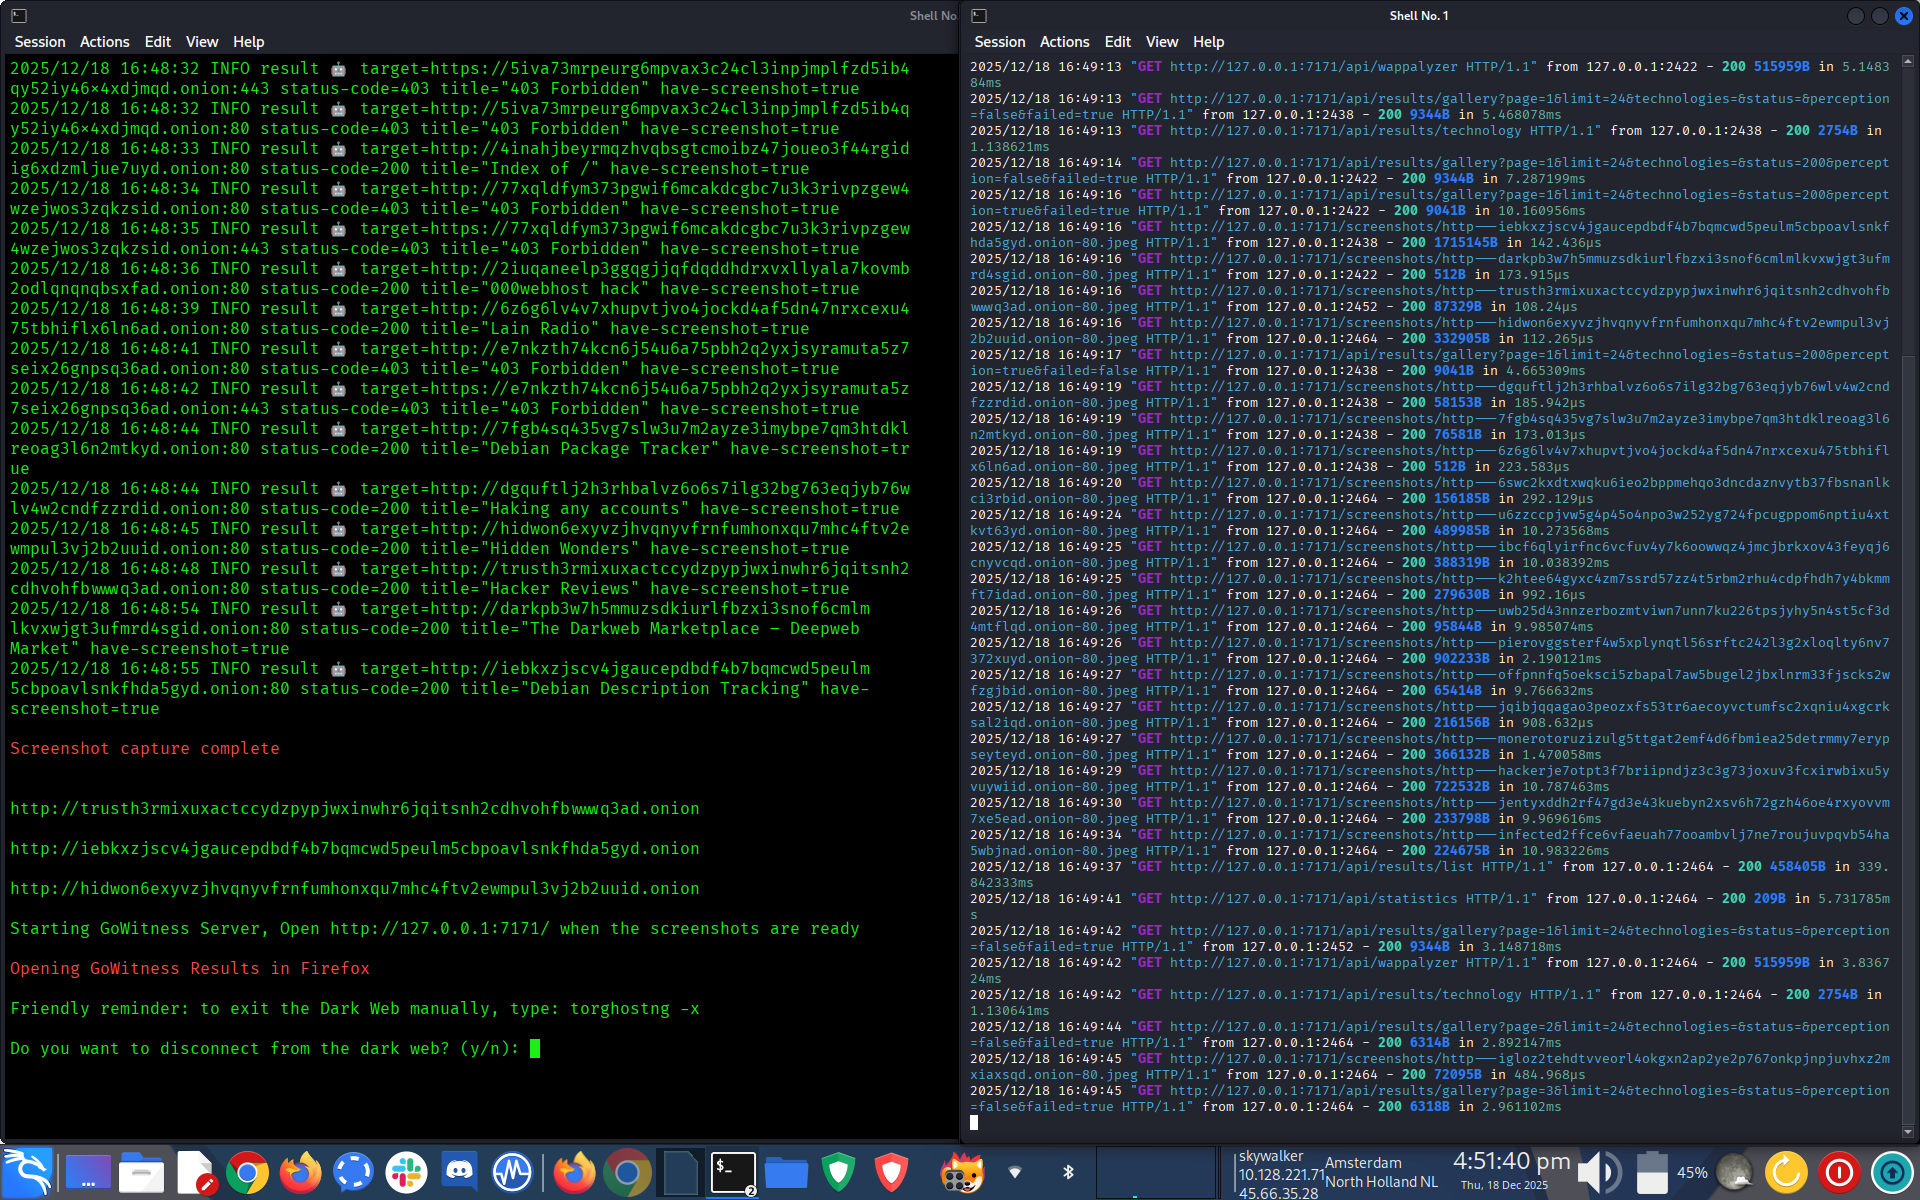1920x1200 pixels.
Task: Expand the network tray dropdown arrow
Action: click(1015, 1172)
